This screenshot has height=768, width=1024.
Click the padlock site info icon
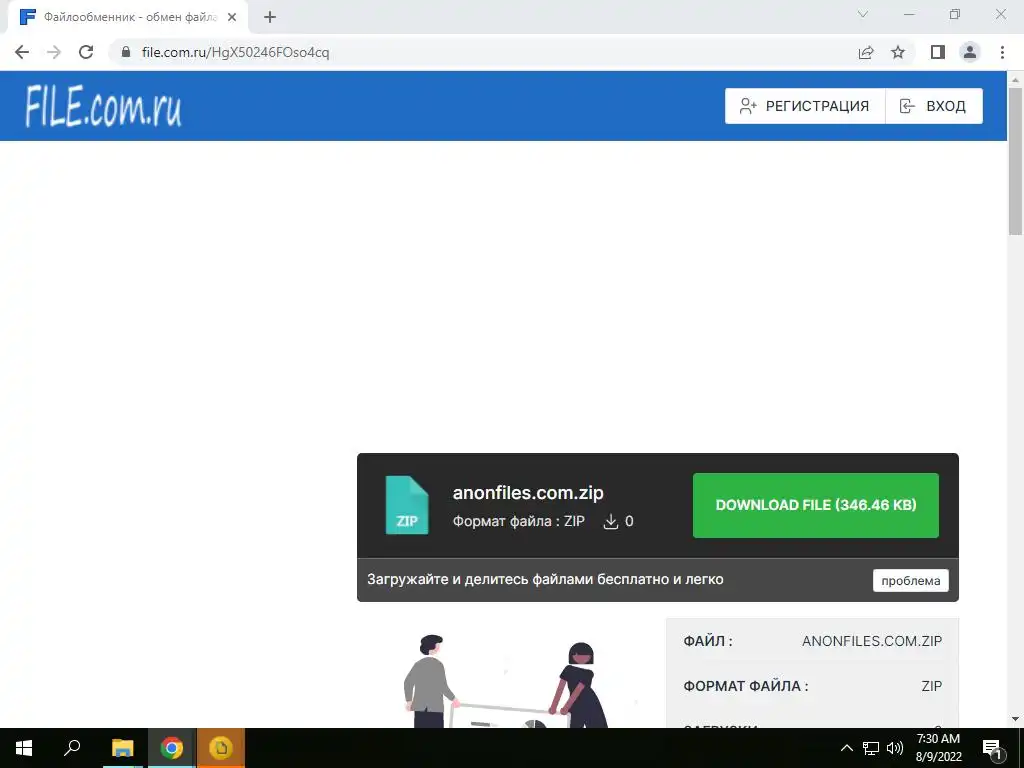tap(126, 52)
